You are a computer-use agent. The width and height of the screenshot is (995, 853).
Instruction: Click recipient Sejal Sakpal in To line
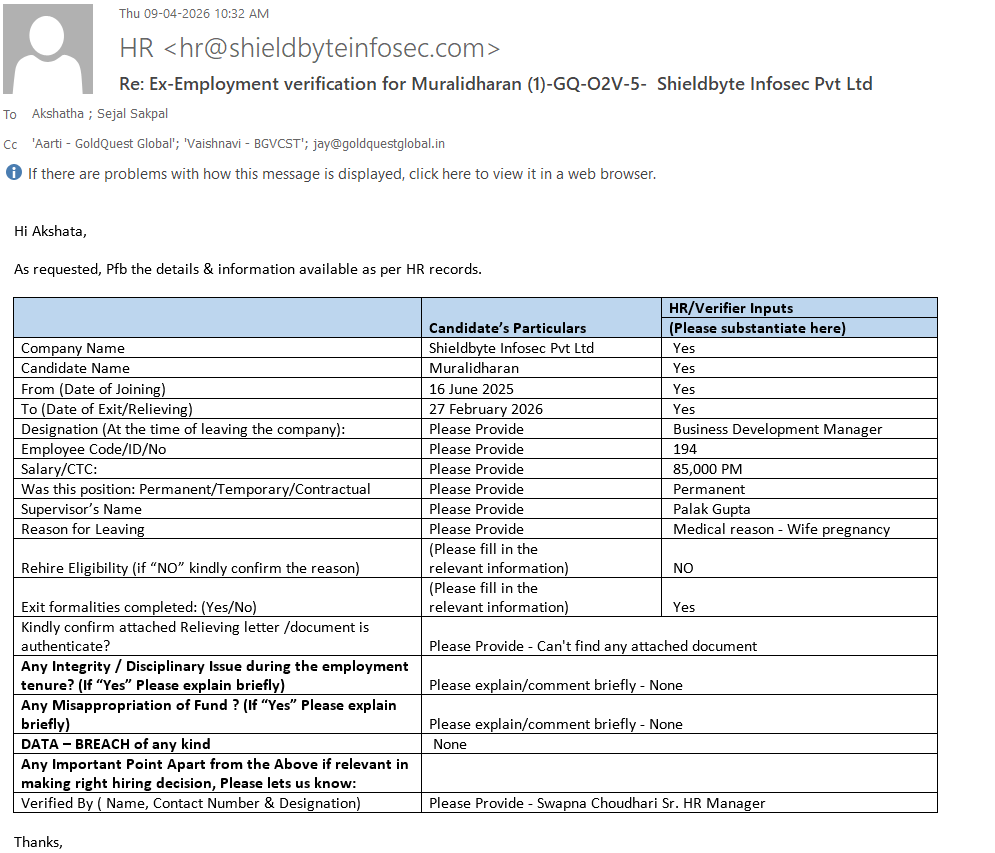click(132, 114)
